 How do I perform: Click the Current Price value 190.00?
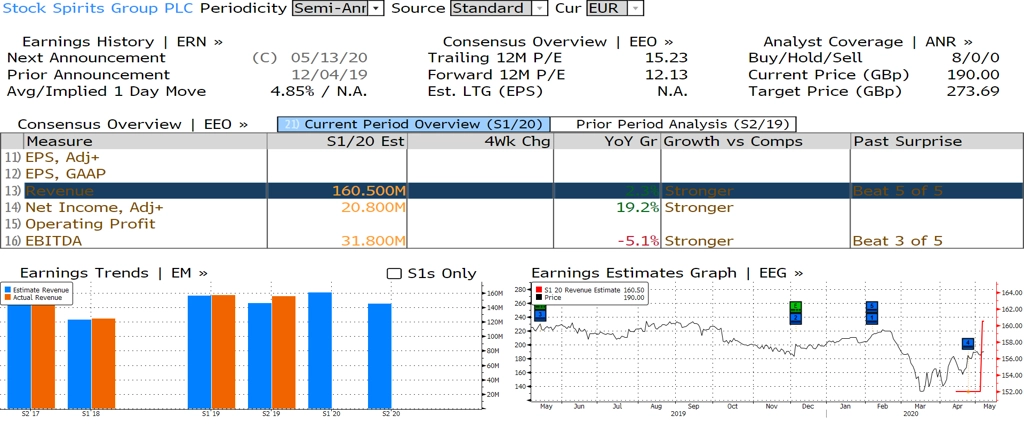(x=973, y=75)
